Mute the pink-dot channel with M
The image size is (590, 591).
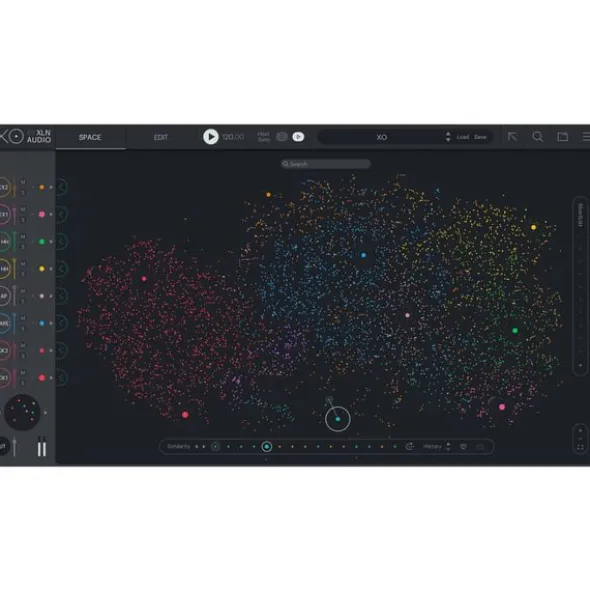pyautogui.click(x=23, y=209)
